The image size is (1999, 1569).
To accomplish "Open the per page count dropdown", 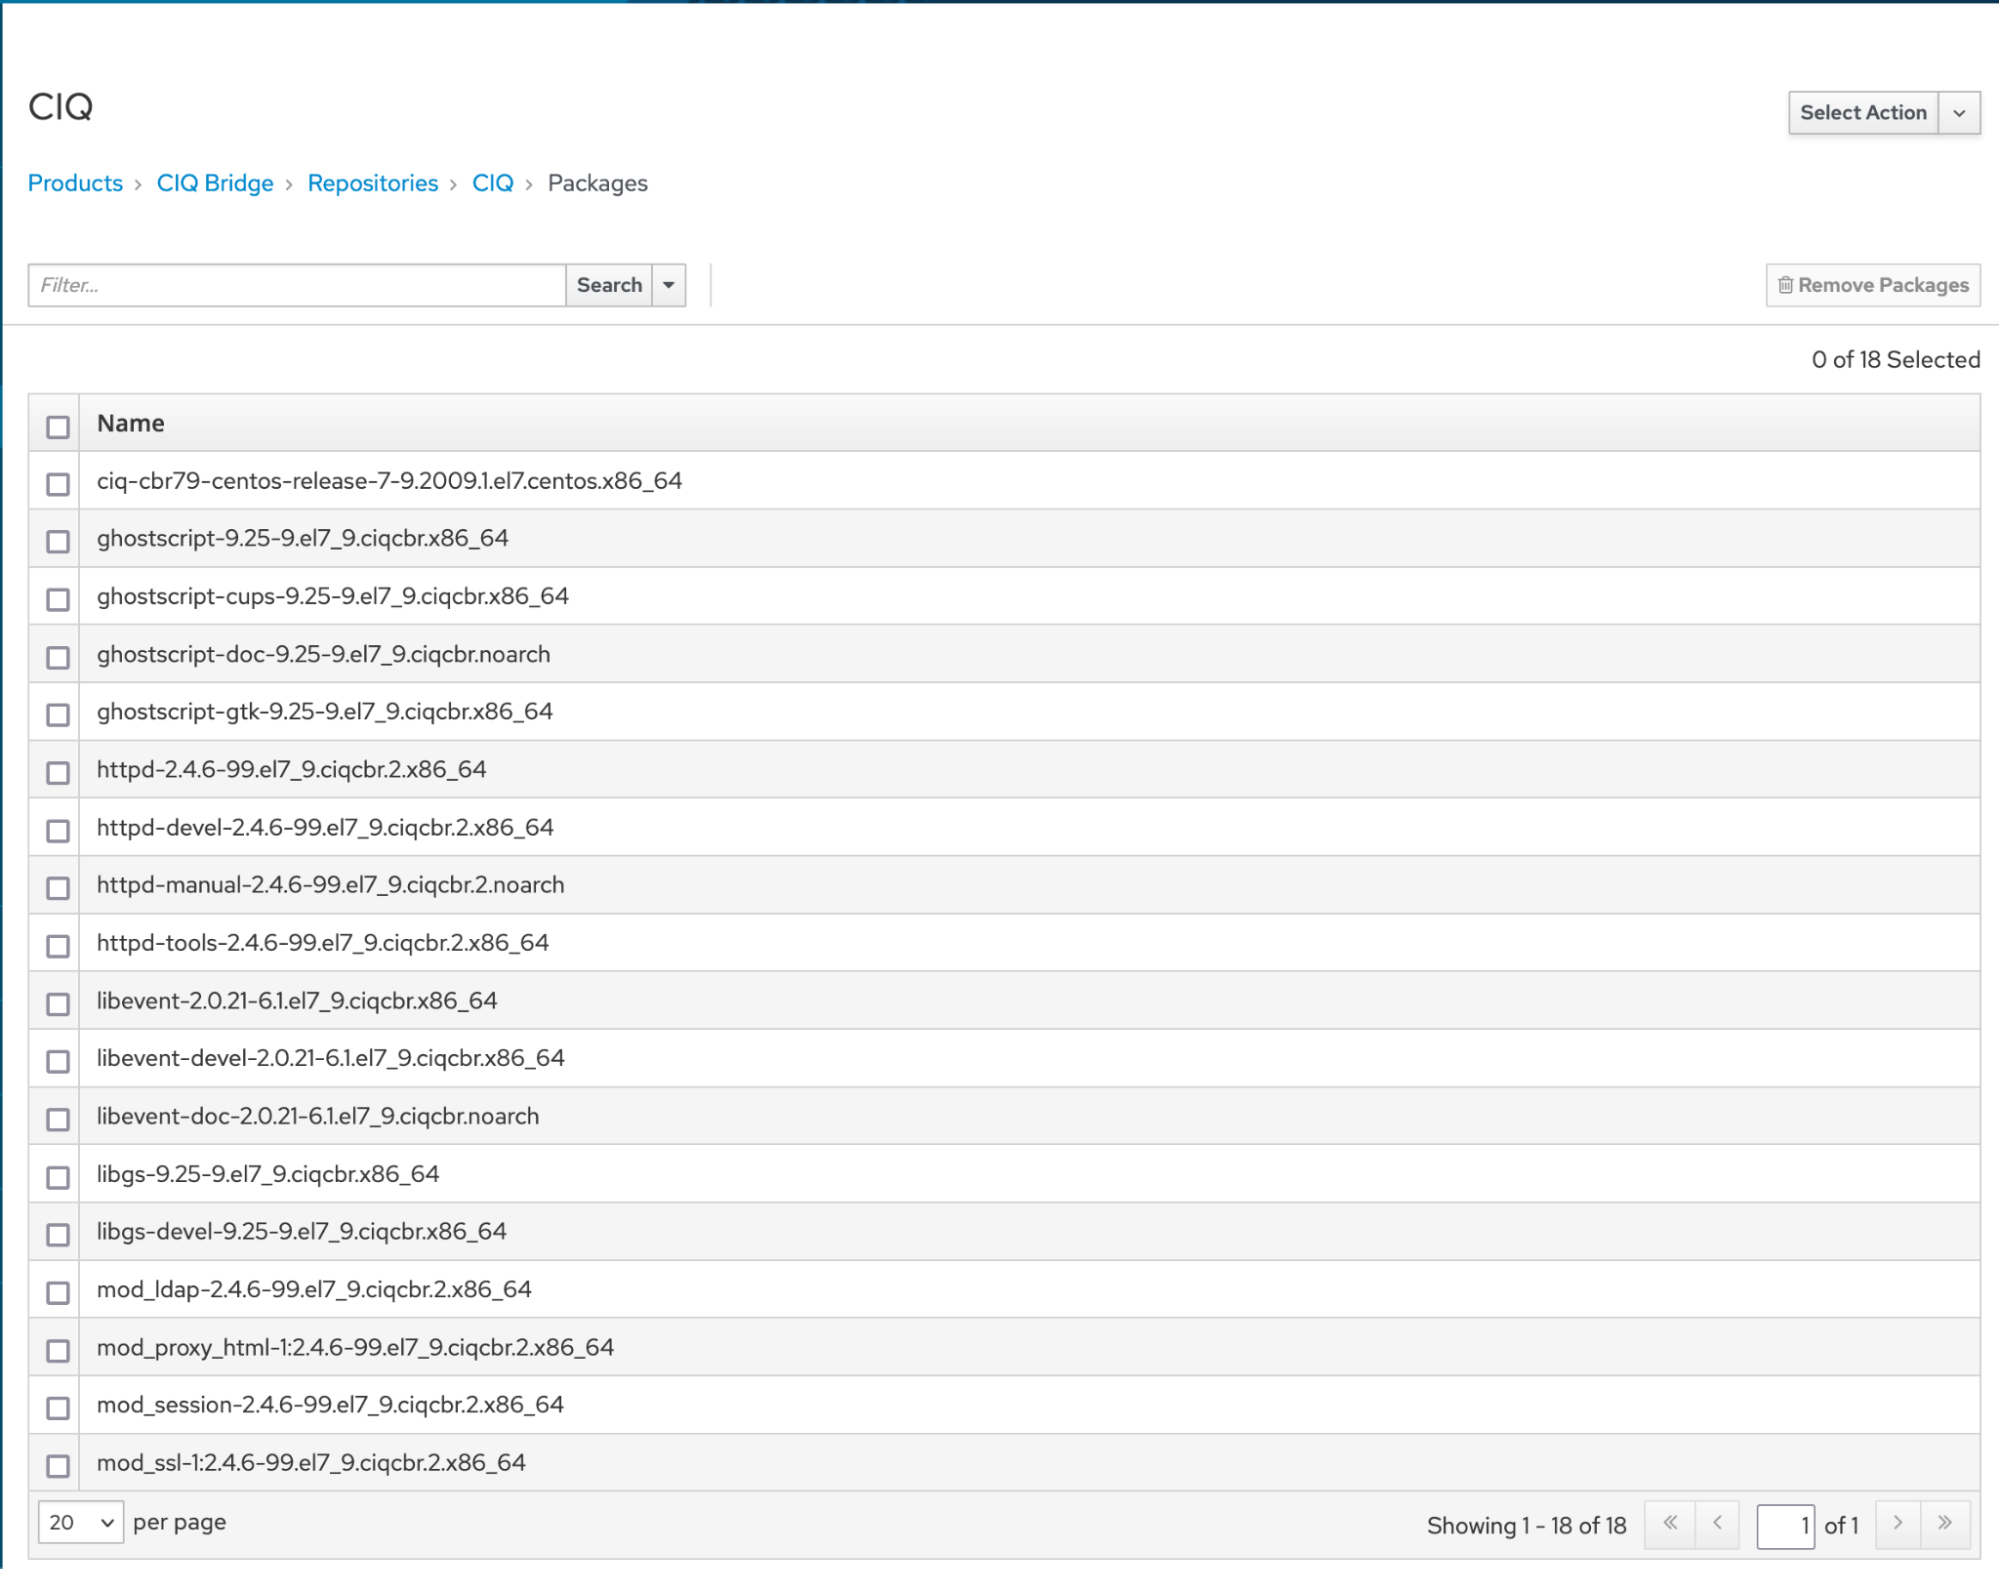I will click(x=81, y=1522).
